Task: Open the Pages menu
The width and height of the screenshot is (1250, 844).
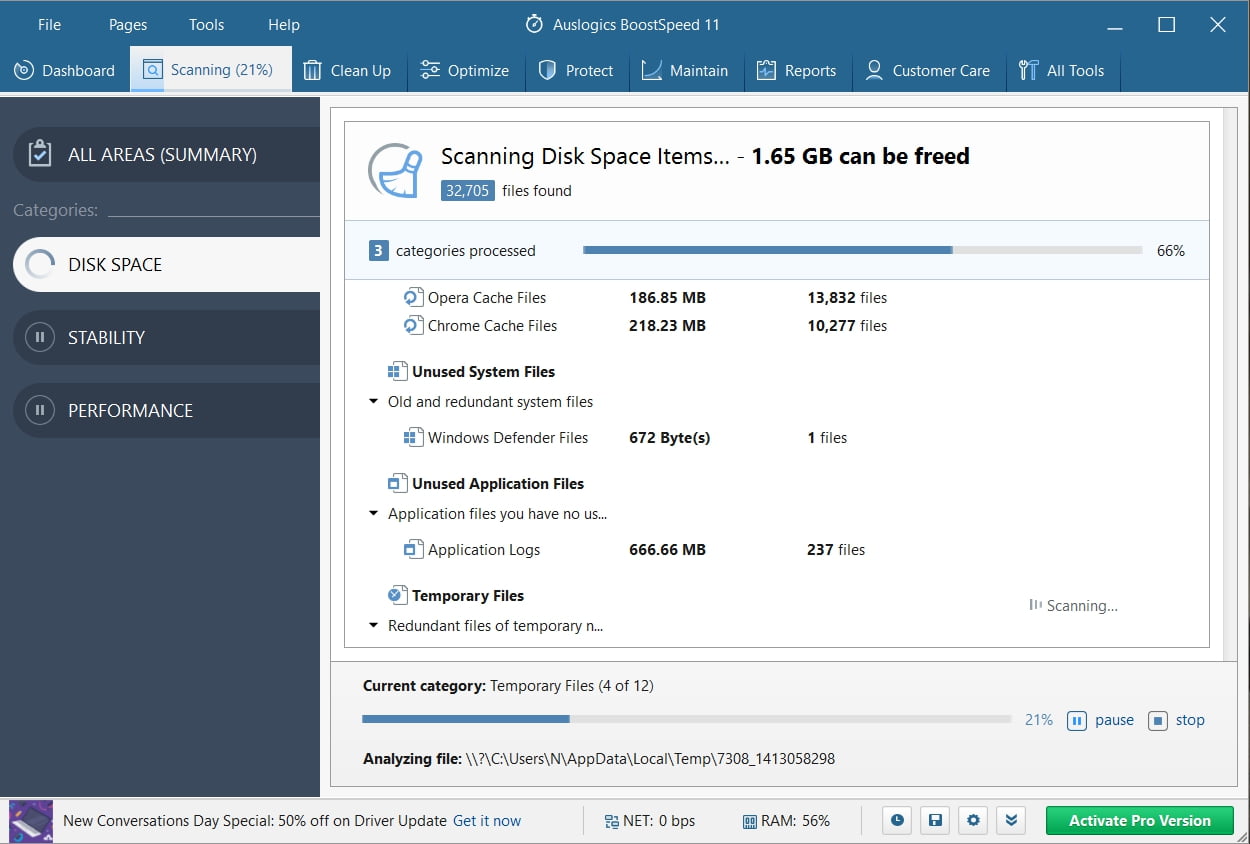Action: pyautogui.click(x=127, y=25)
